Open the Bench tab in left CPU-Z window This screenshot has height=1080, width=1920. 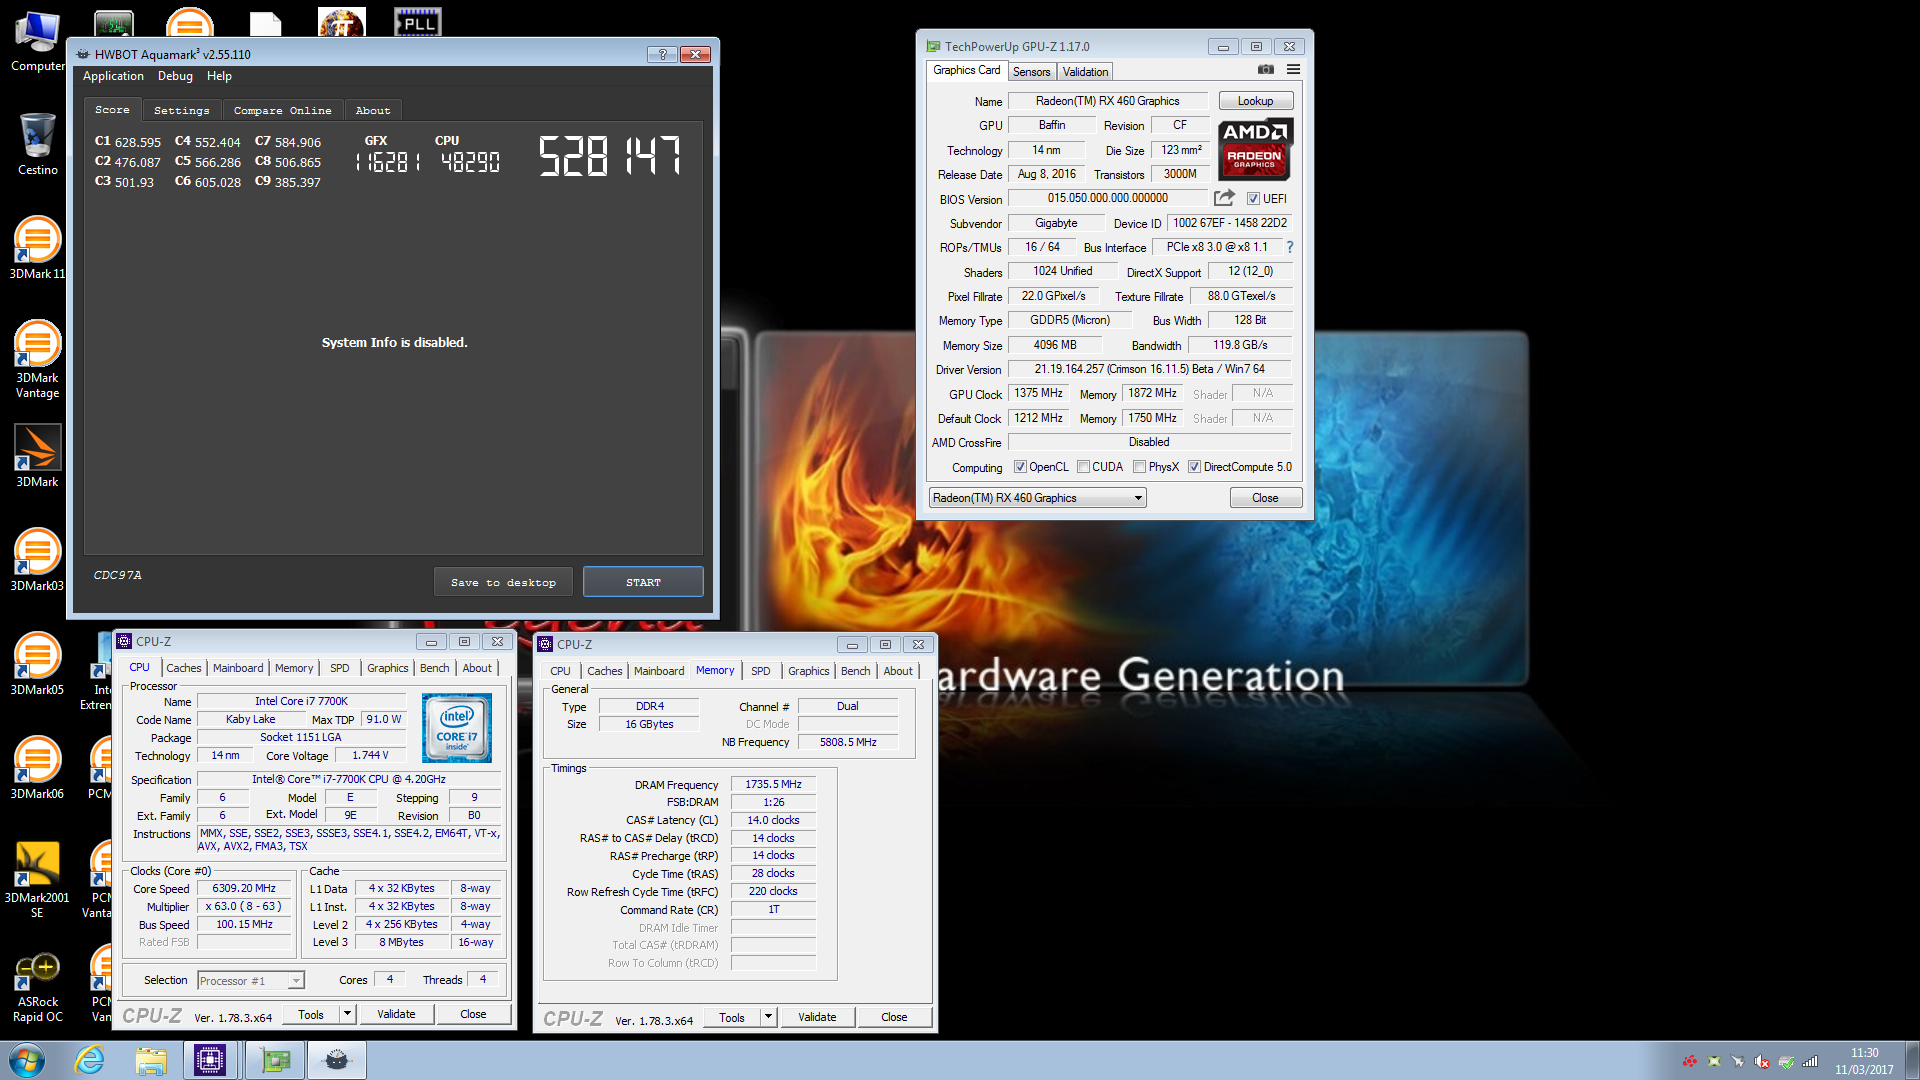tap(434, 668)
